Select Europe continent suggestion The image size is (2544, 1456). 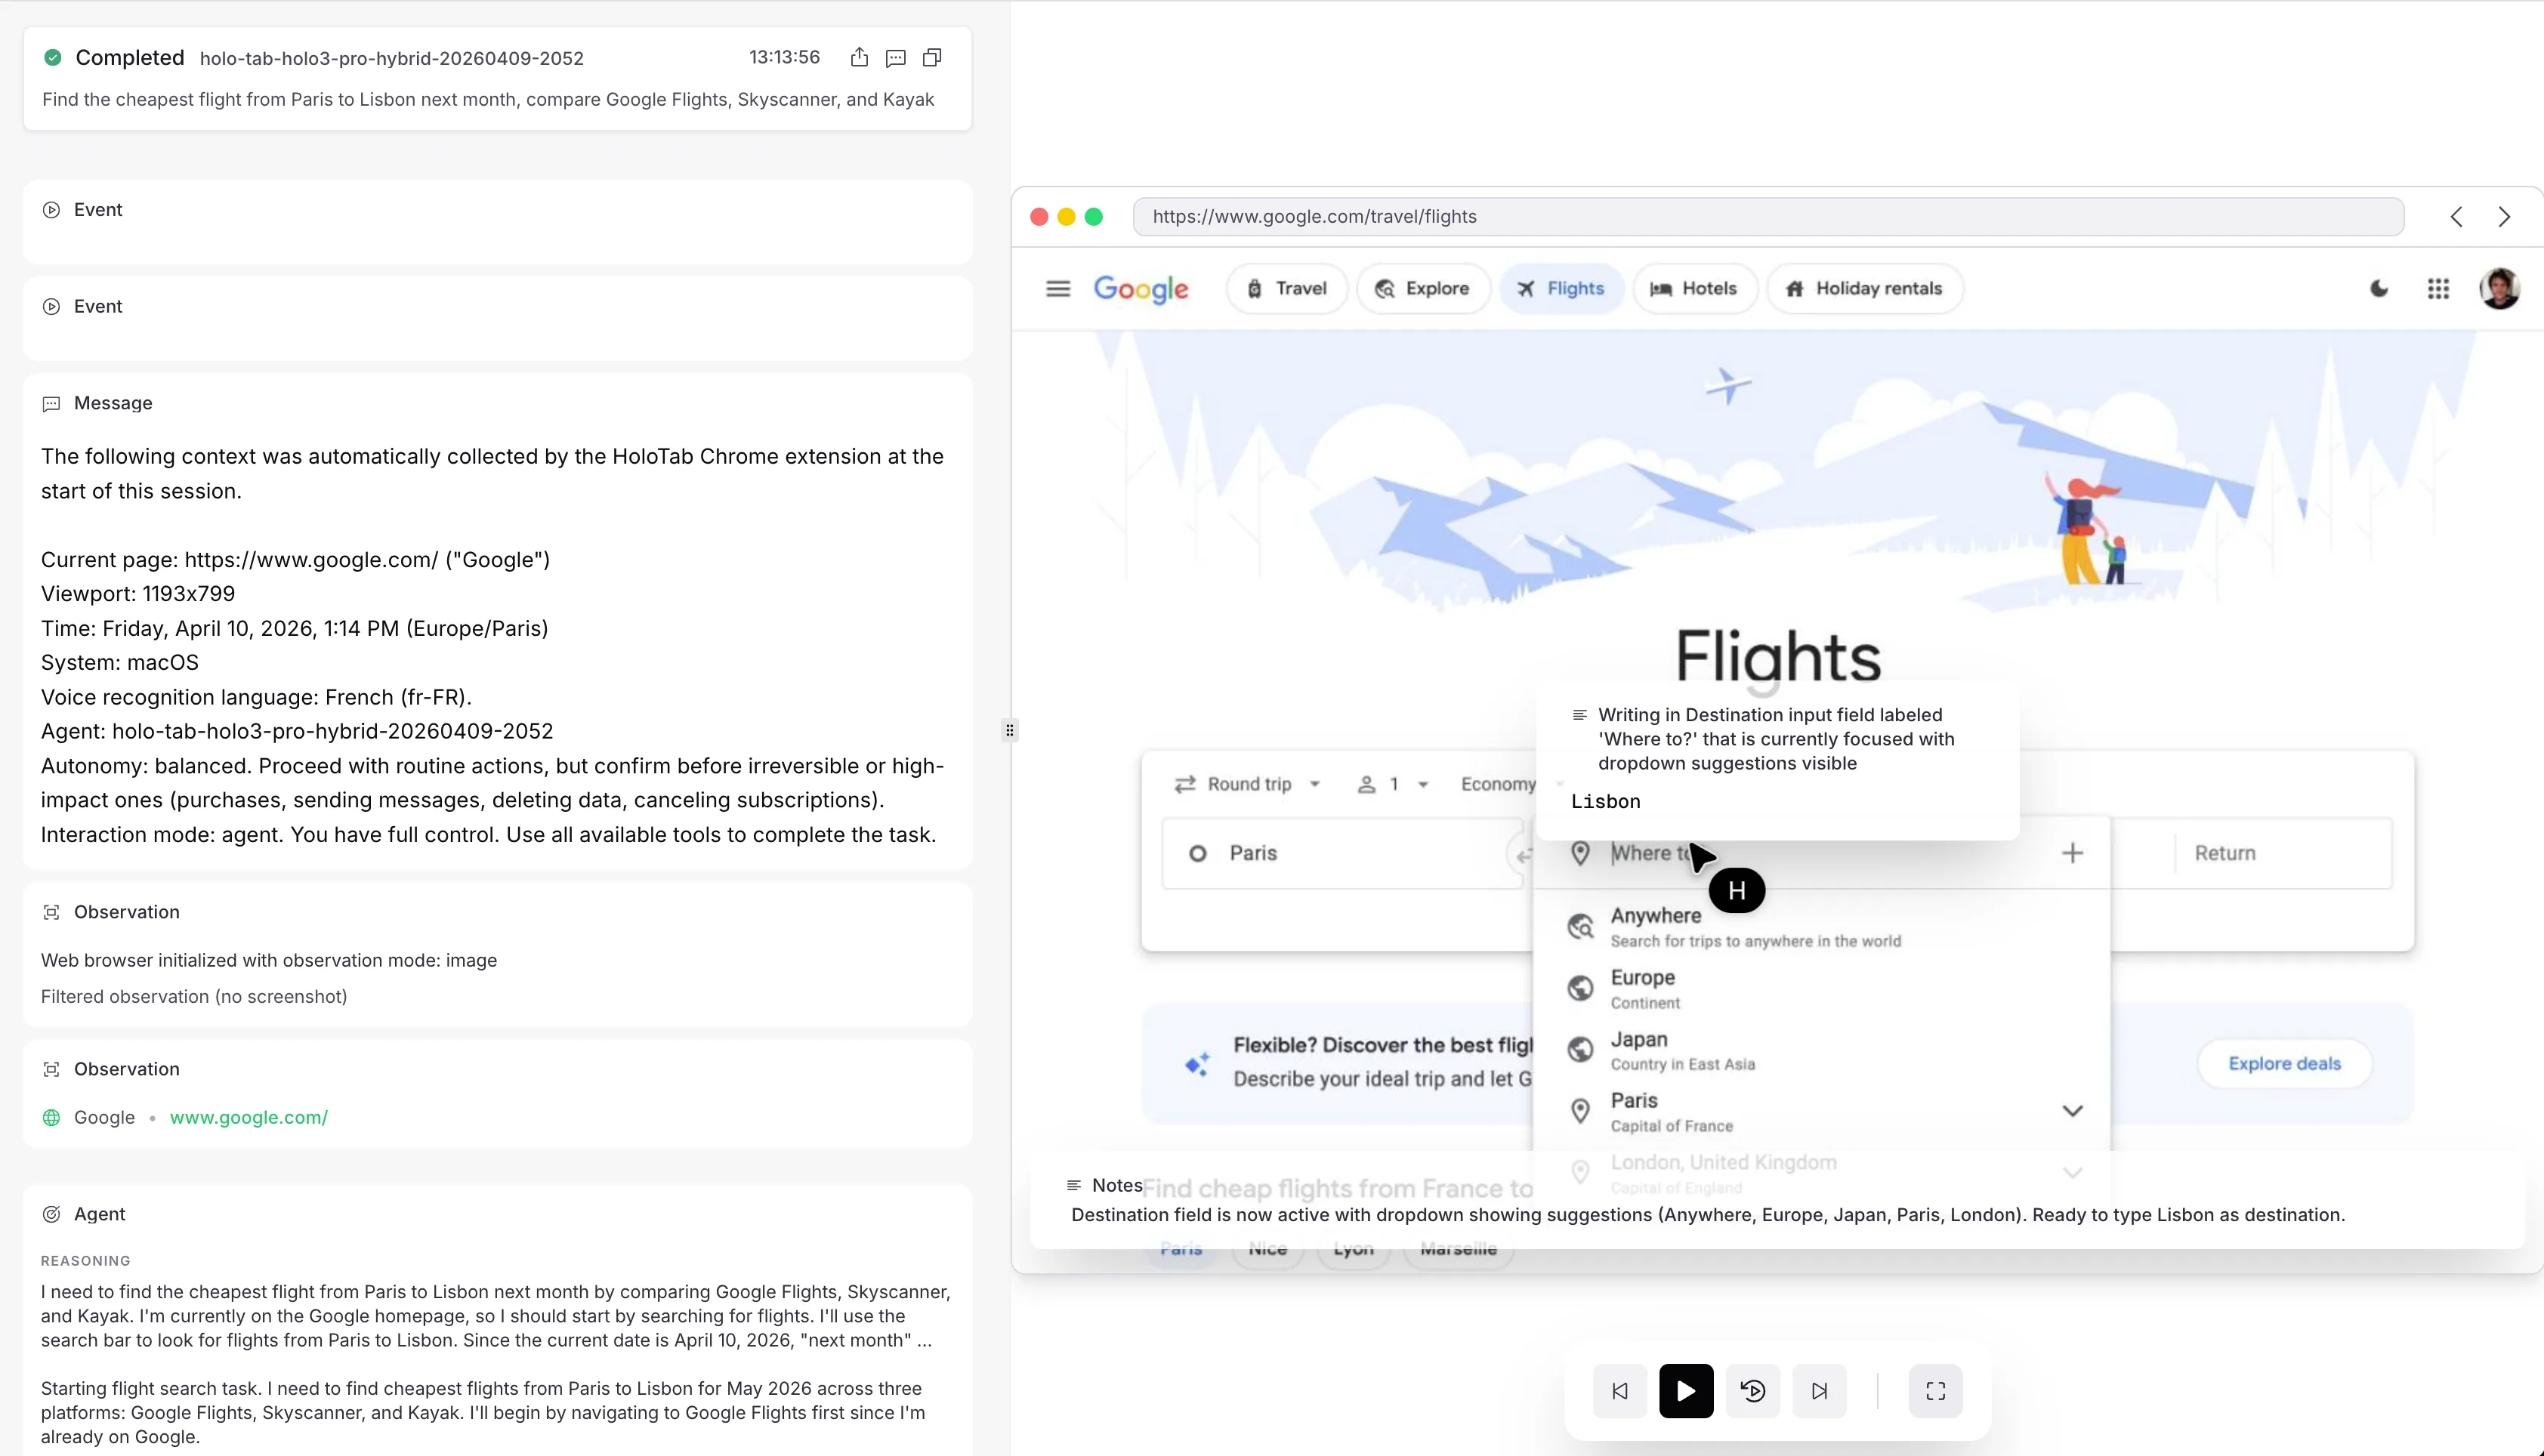click(1821, 989)
